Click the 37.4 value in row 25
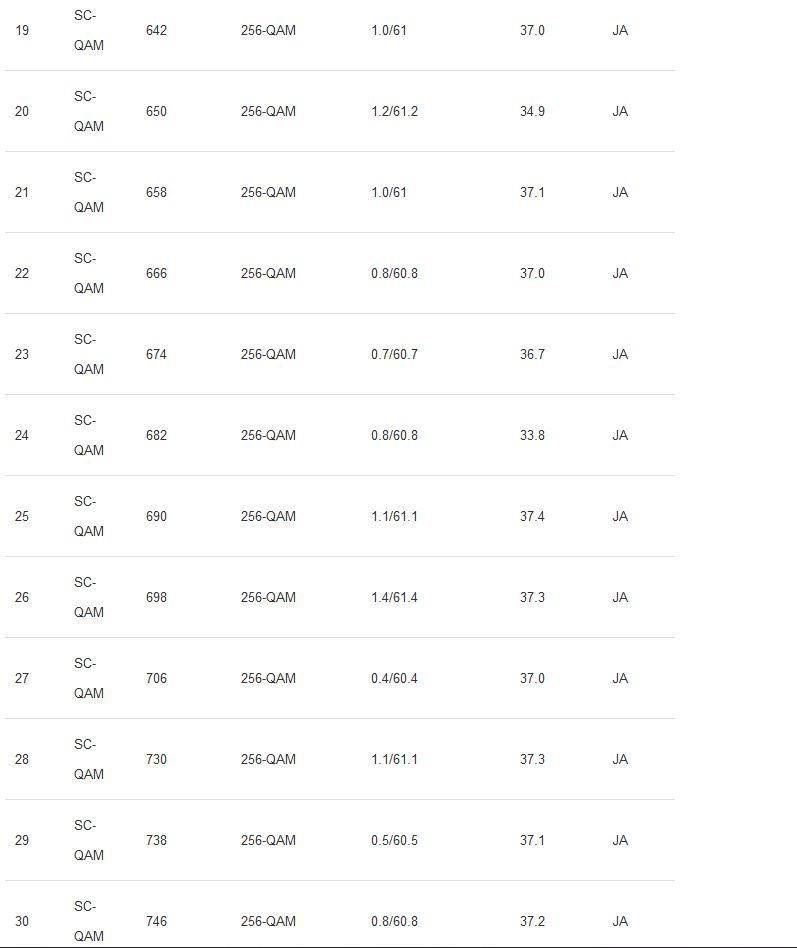The image size is (797, 948). pyautogui.click(x=532, y=516)
